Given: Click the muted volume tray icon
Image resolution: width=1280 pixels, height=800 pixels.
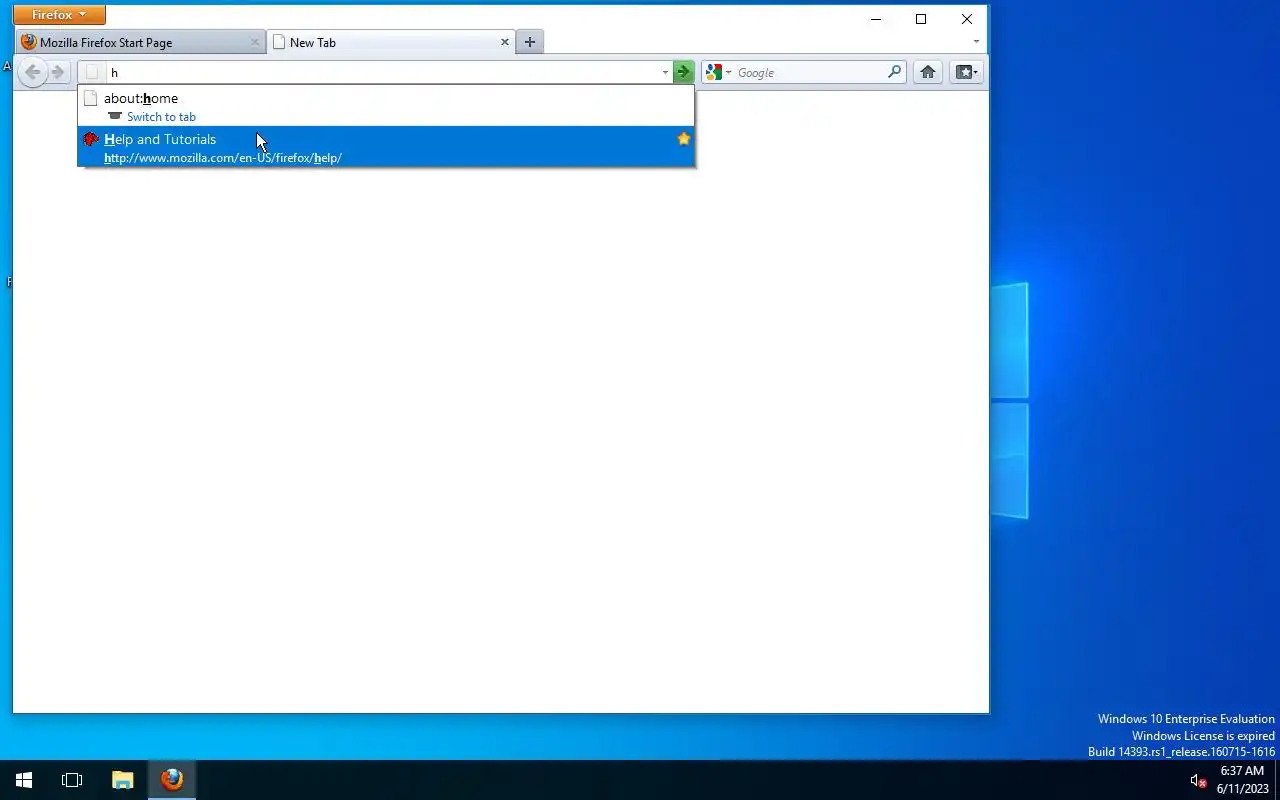Looking at the screenshot, I should point(1198,781).
